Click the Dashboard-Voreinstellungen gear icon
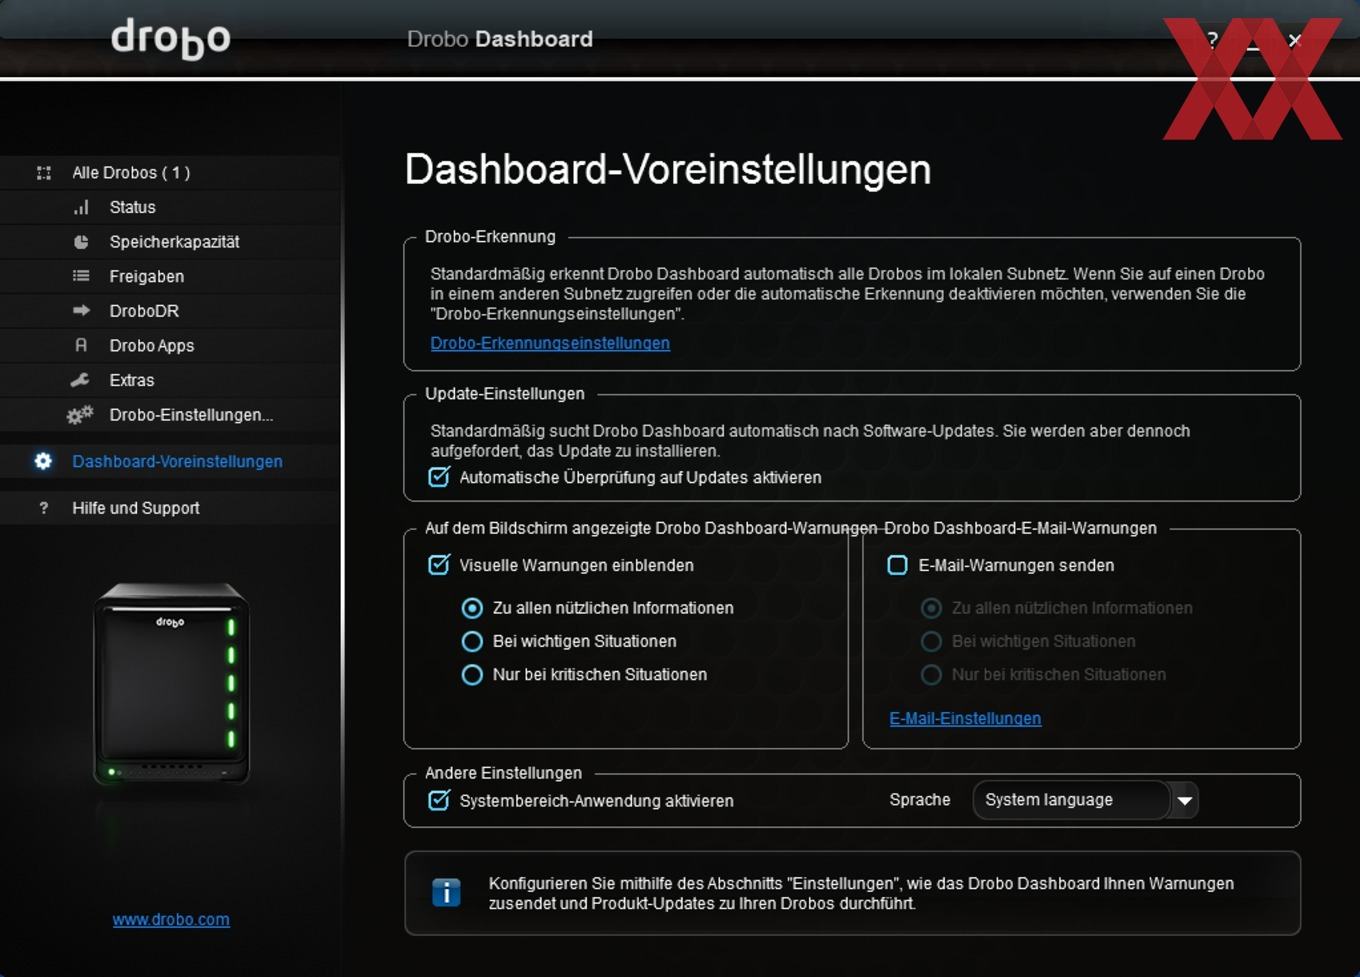The image size is (1360, 977). (x=43, y=461)
